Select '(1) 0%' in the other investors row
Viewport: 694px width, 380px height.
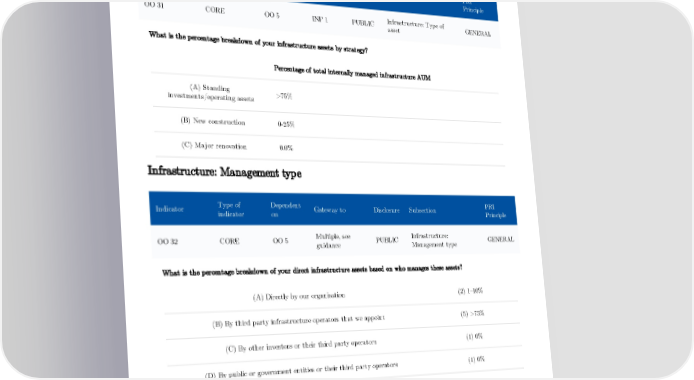coord(474,337)
